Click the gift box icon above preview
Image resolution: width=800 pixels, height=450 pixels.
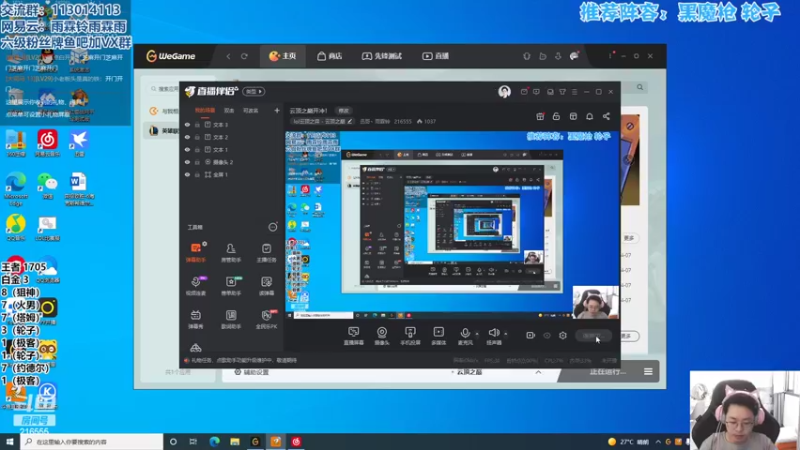tap(540, 116)
